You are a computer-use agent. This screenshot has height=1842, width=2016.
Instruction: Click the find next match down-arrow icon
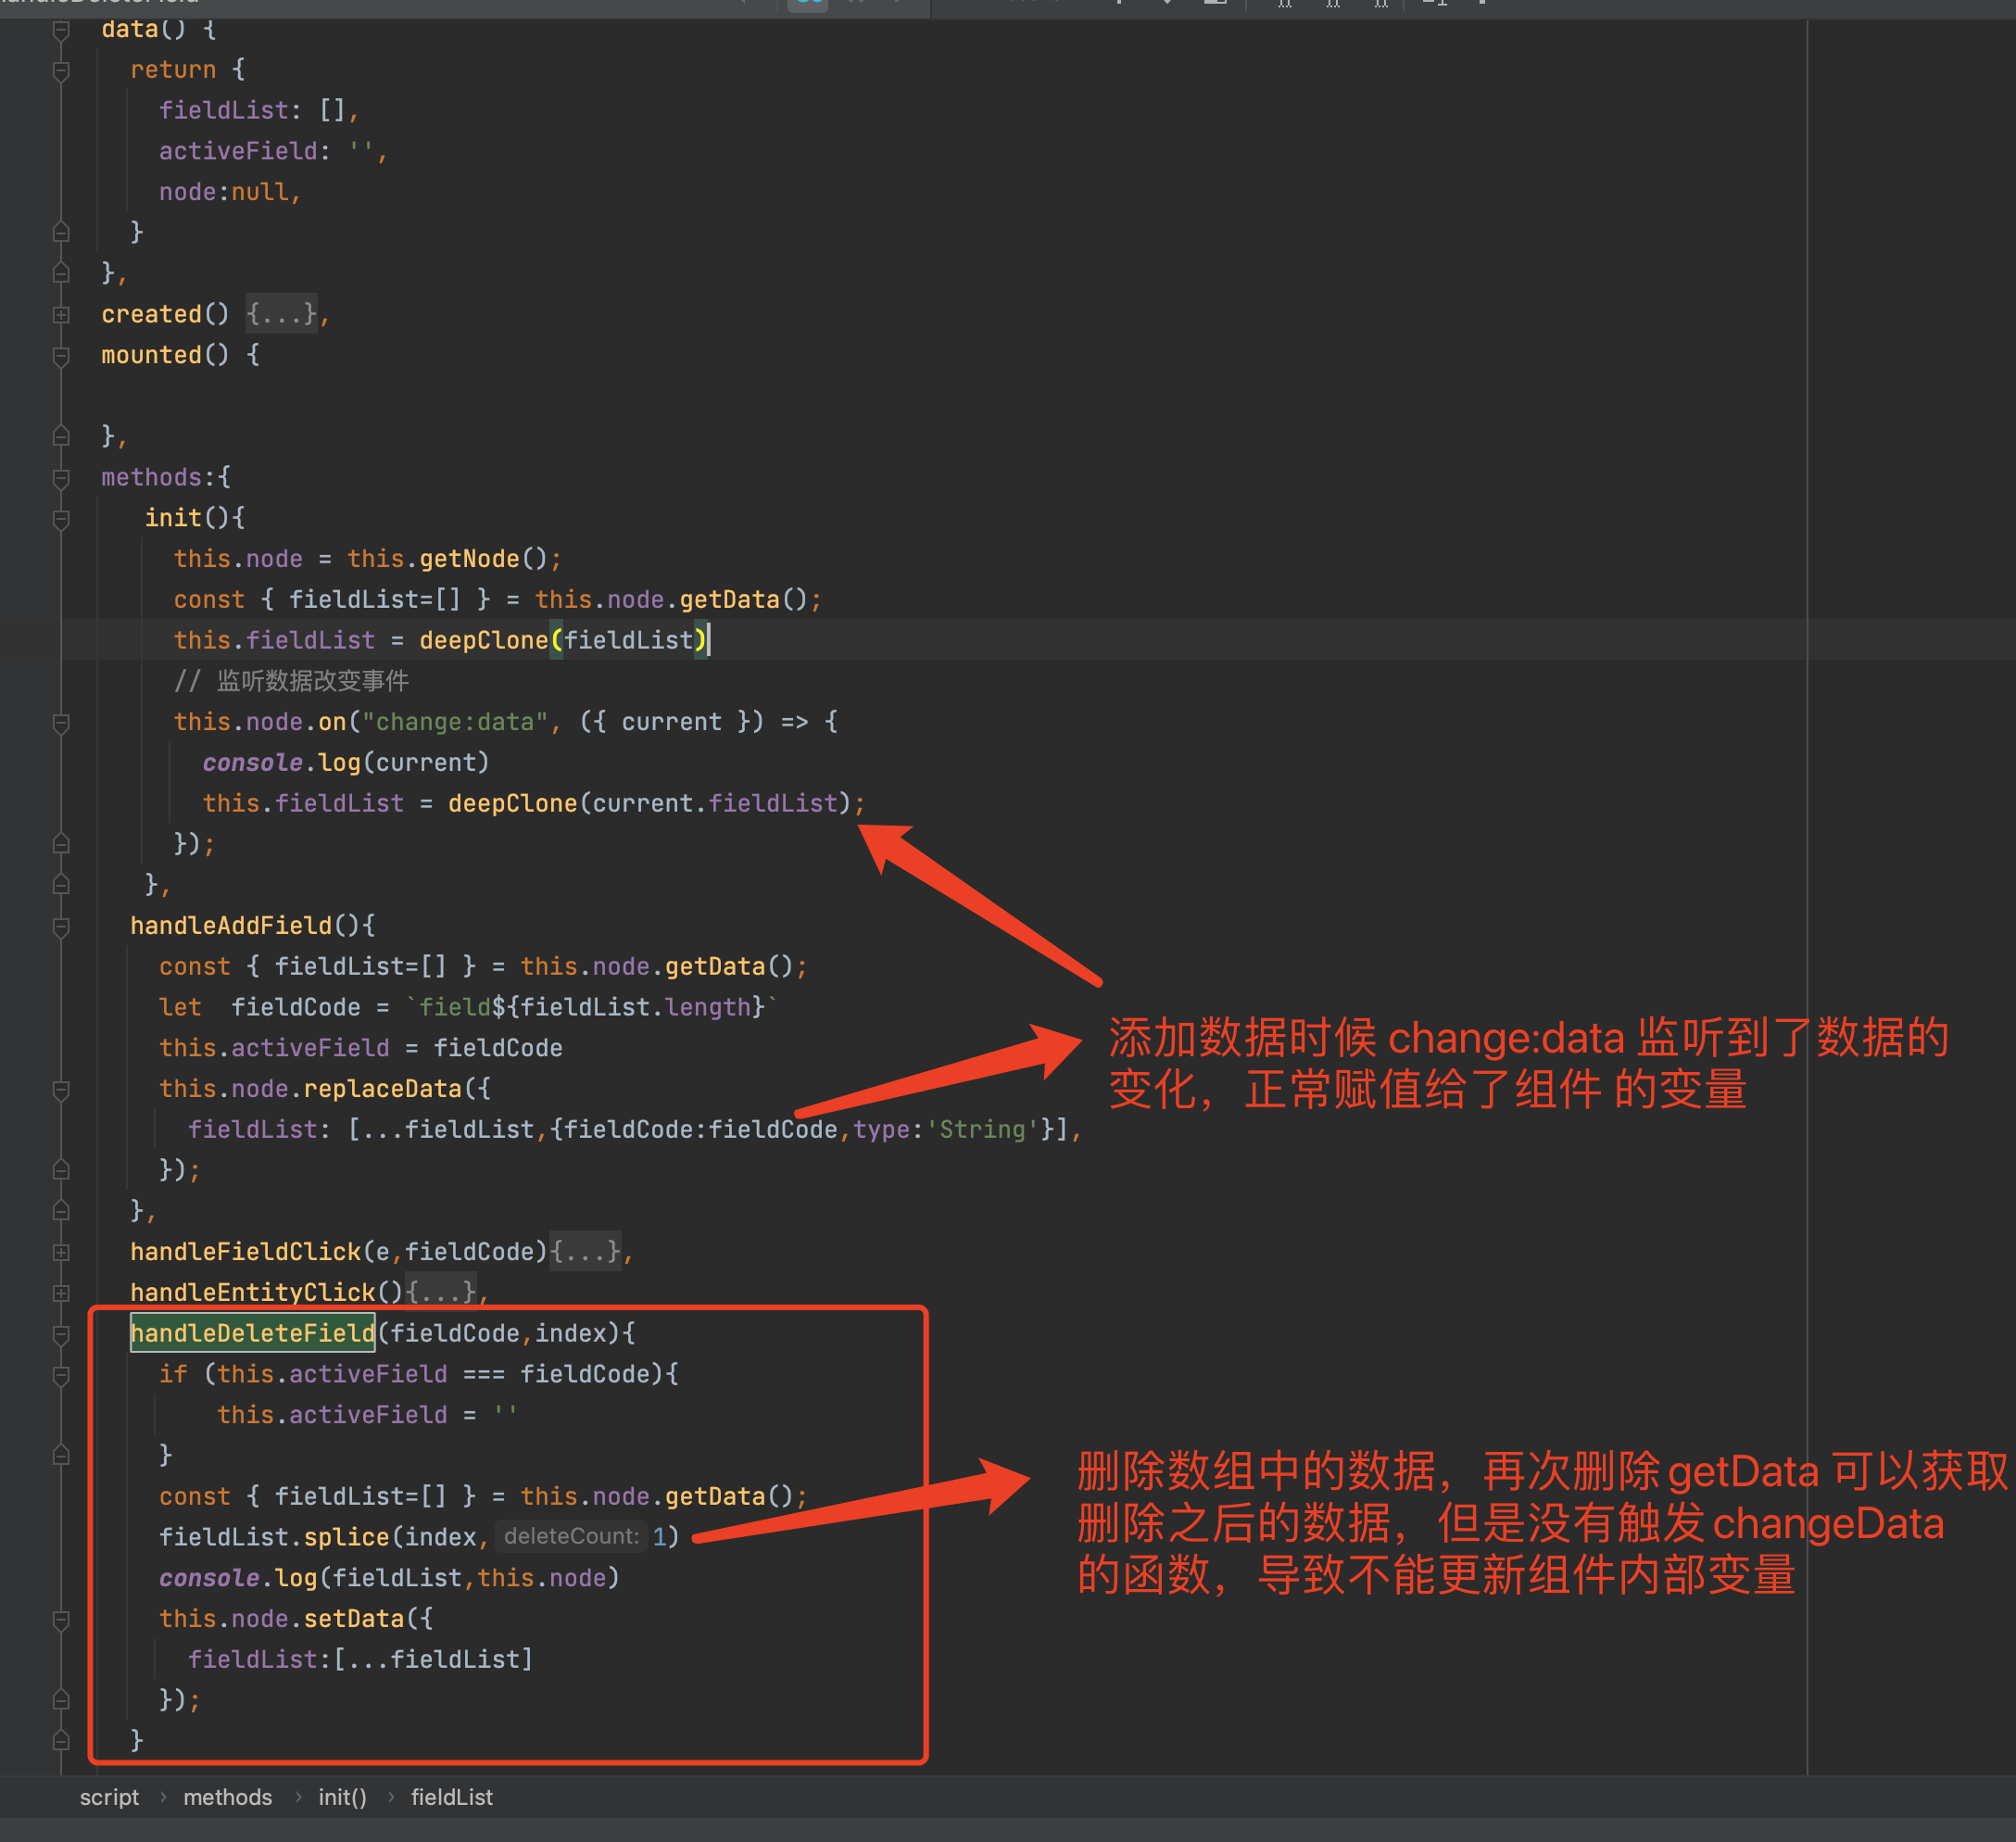(1167, 4)
